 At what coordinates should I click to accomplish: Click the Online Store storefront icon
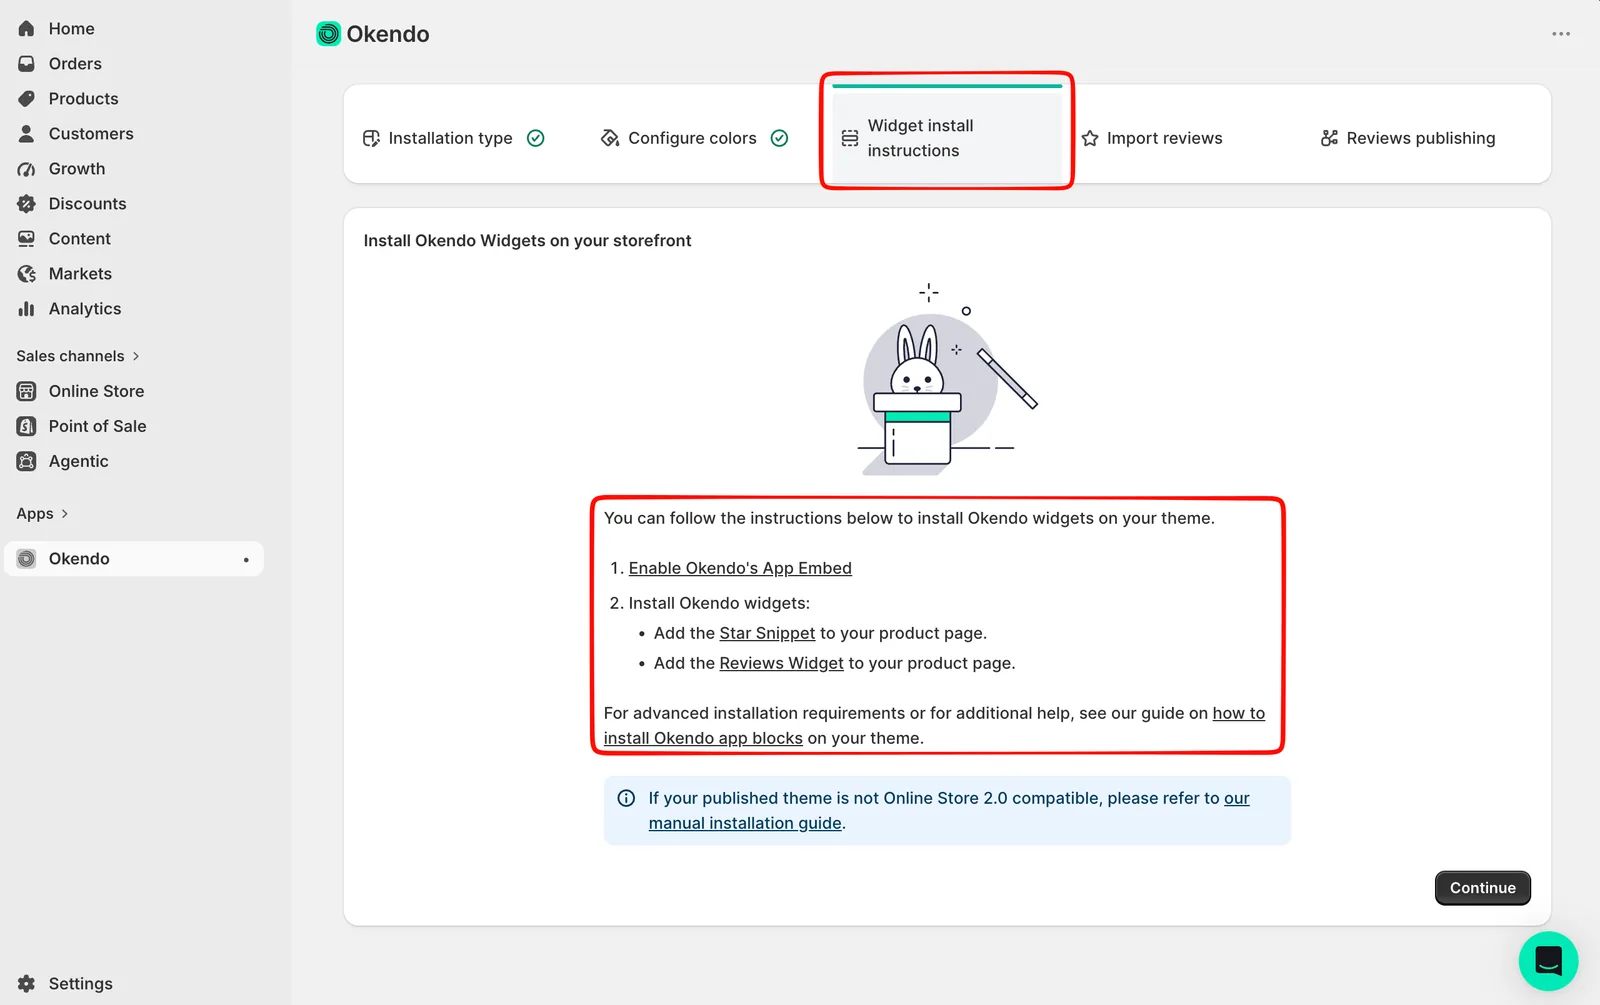27,391
